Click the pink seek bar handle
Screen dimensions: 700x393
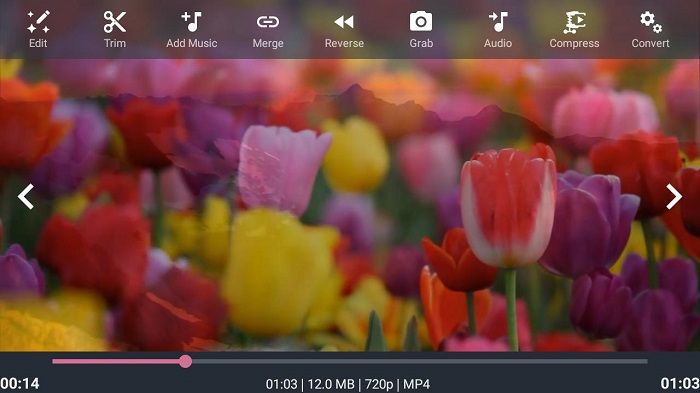pos(185,361)
